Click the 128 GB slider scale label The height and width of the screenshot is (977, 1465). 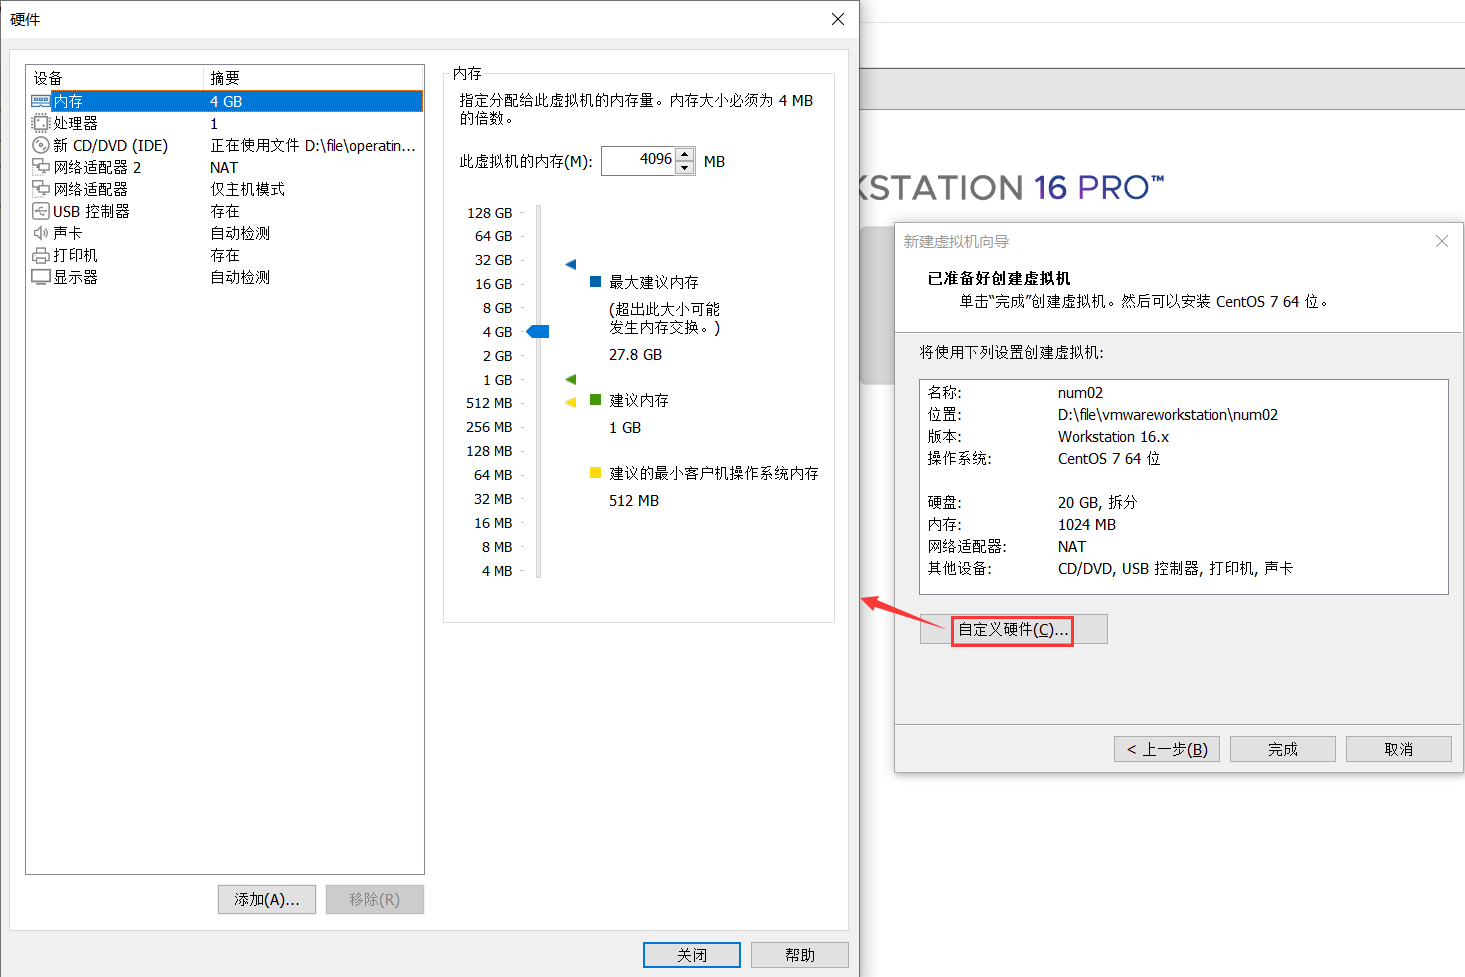coord(490,213)
